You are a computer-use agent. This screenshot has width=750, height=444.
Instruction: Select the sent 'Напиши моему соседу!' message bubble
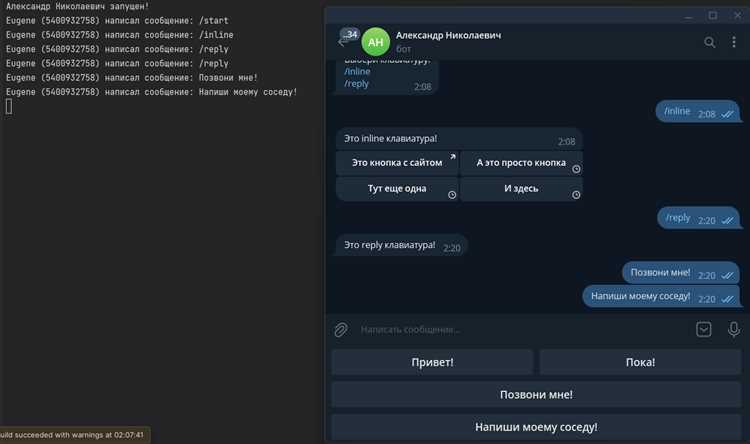pyautogui.click(x=661, y=297)
